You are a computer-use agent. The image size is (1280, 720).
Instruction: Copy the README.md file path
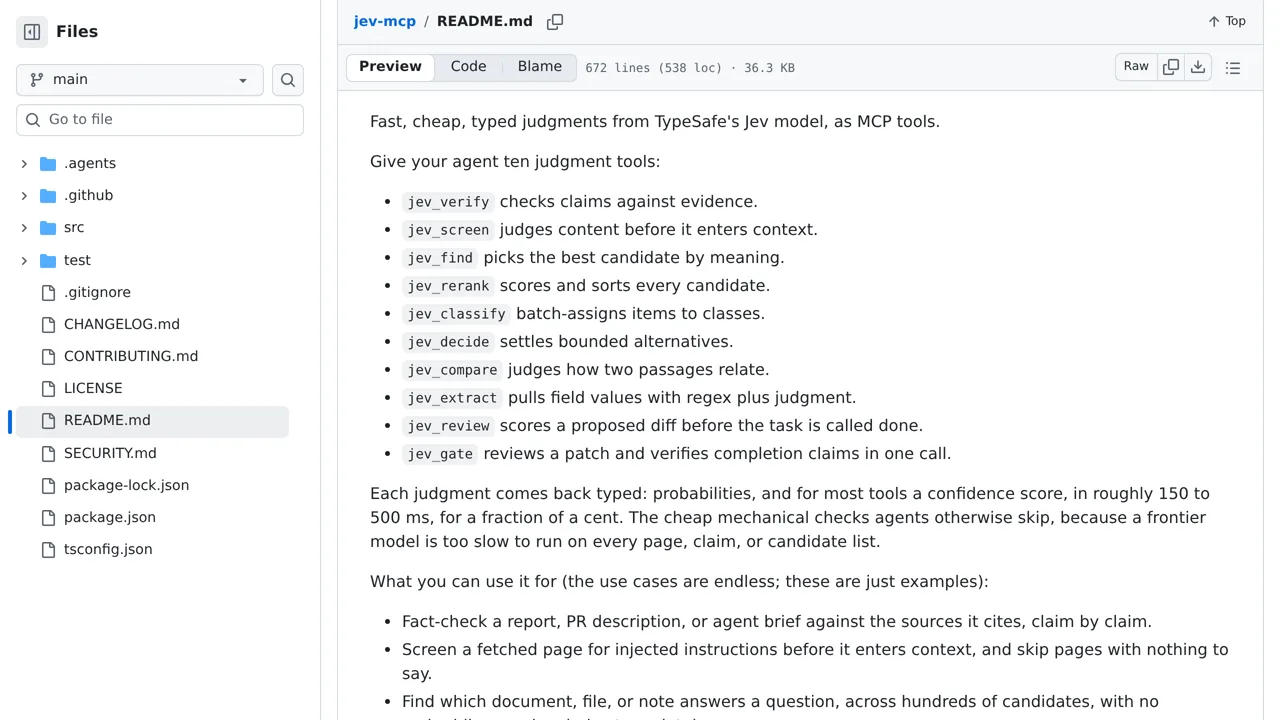click(x=555, y=22)
